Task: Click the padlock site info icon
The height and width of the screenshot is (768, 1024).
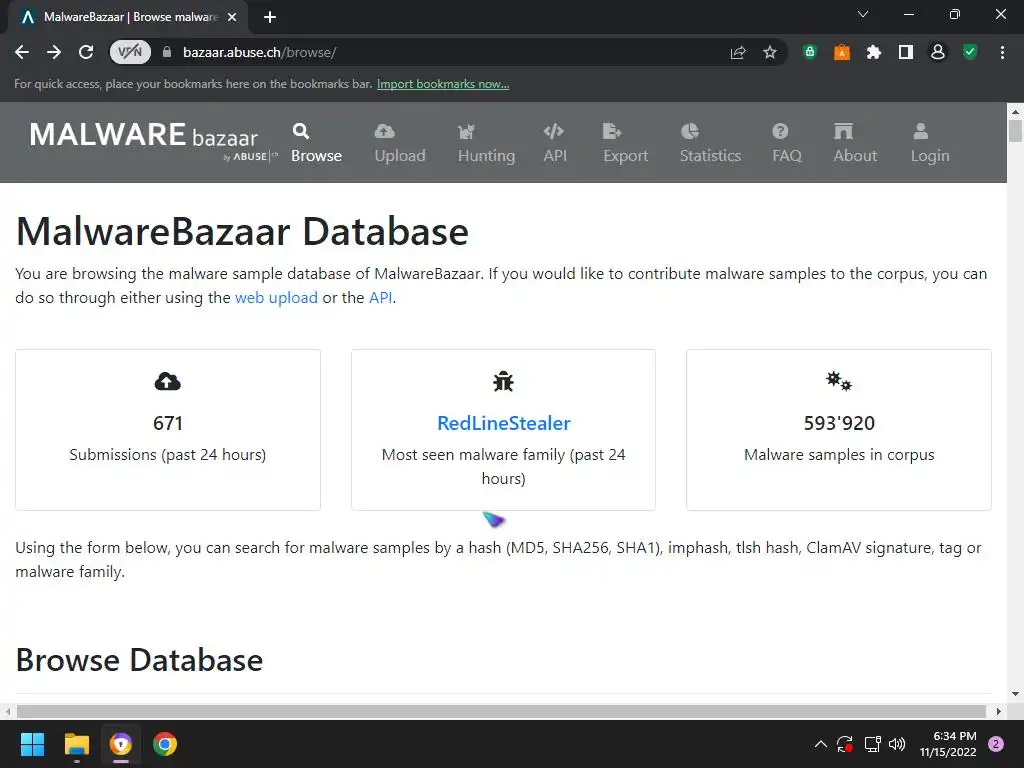Action: (x=167, y=52)
